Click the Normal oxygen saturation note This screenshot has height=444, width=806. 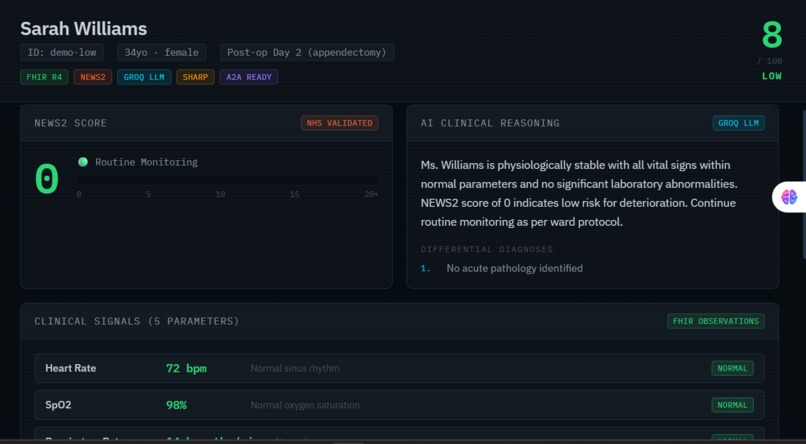click(305, 405)
